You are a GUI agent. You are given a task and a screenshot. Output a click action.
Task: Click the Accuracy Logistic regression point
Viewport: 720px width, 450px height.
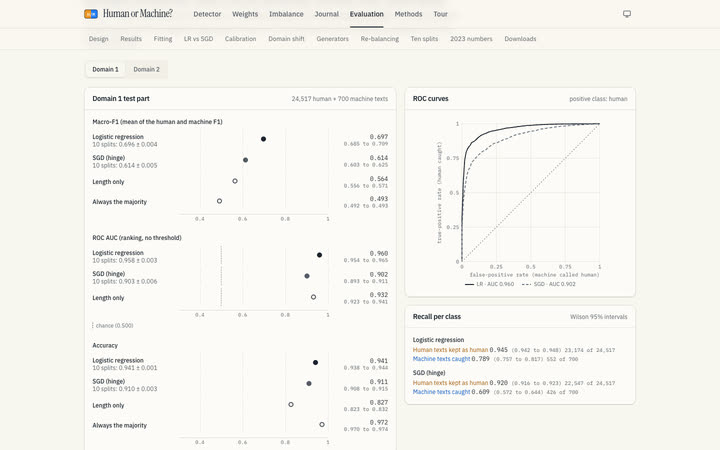point(315,362)
